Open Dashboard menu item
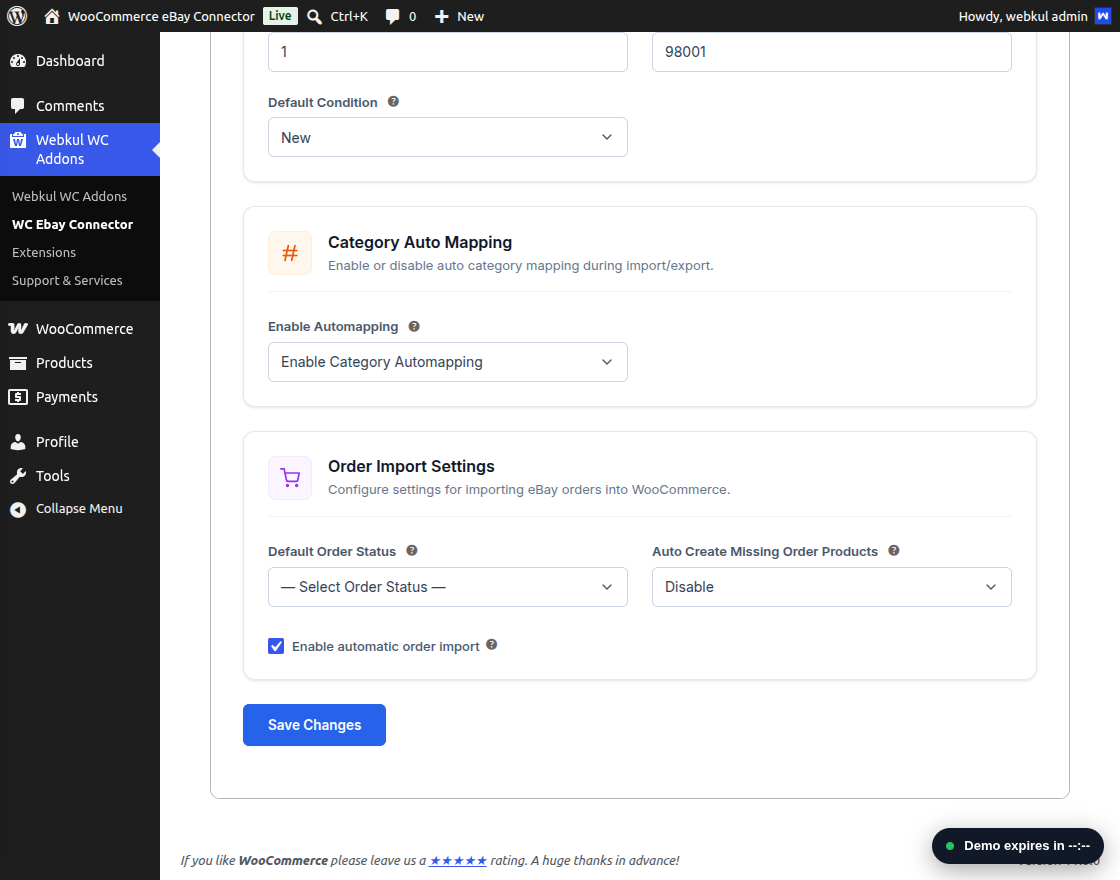The width and height of the screenshot is (1120, 880). pyautogui.click(x=80, y=61)
